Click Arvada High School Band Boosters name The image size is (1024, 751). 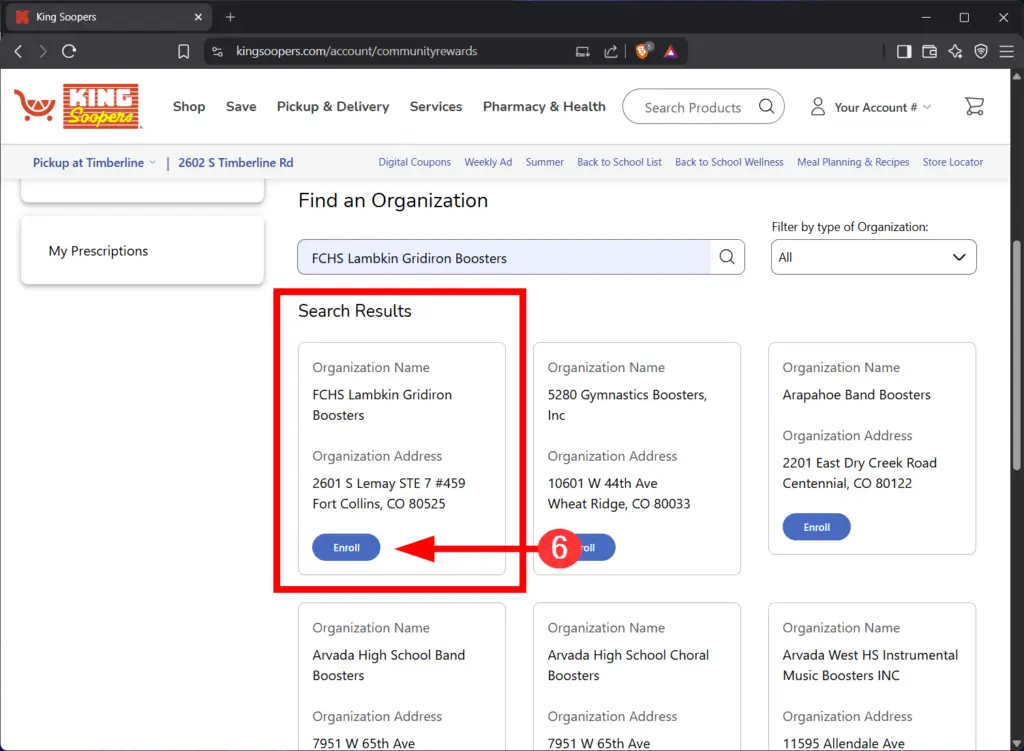pos(389,665)
